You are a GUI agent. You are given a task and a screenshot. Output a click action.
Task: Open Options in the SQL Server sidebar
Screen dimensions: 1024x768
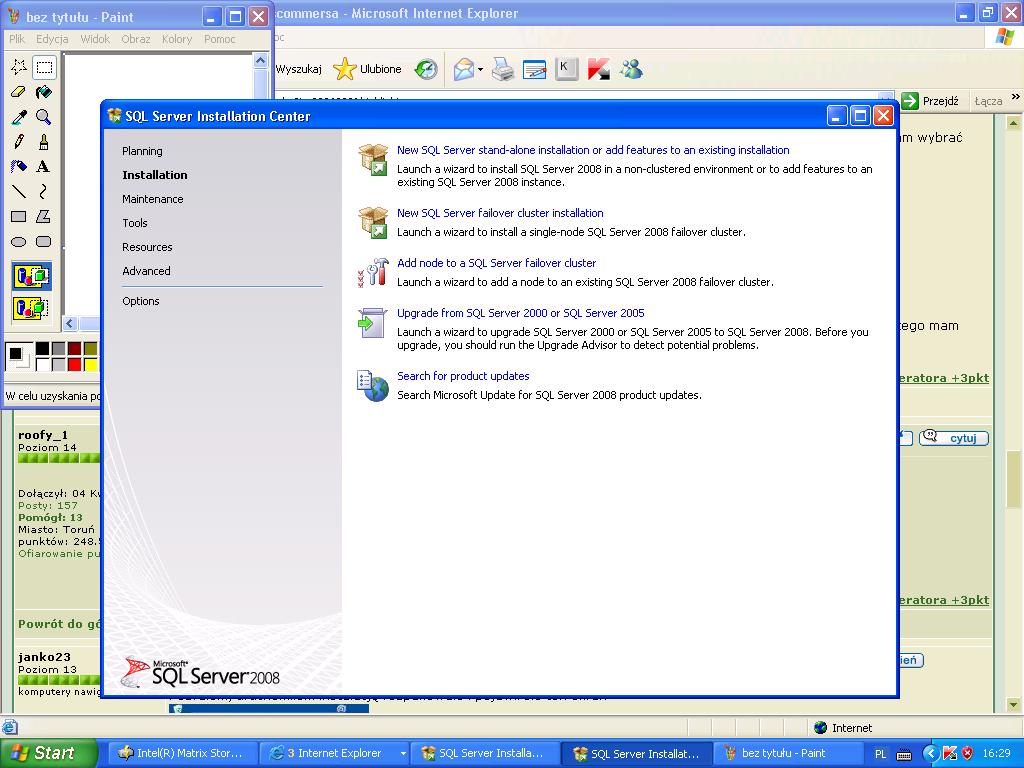(x=140, y=301)
